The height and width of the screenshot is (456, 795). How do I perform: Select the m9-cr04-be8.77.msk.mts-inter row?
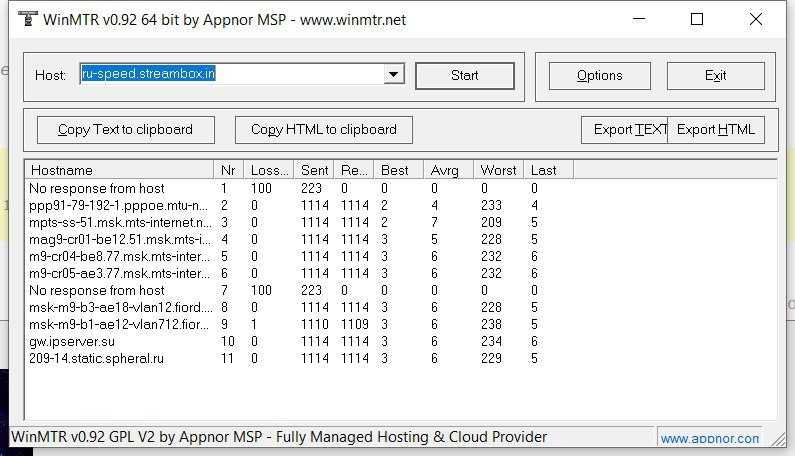tap(299, 257)
